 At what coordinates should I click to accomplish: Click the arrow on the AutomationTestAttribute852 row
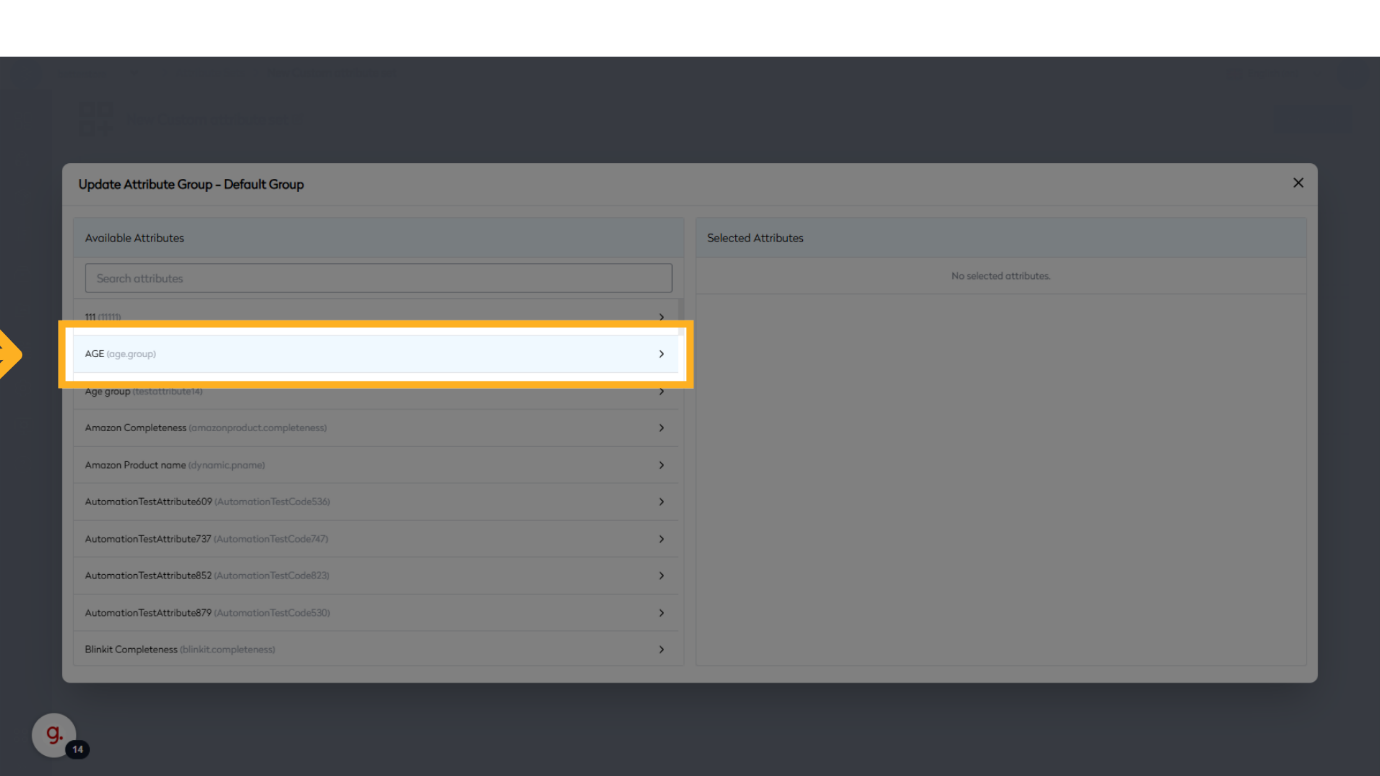tap(661, 576)
